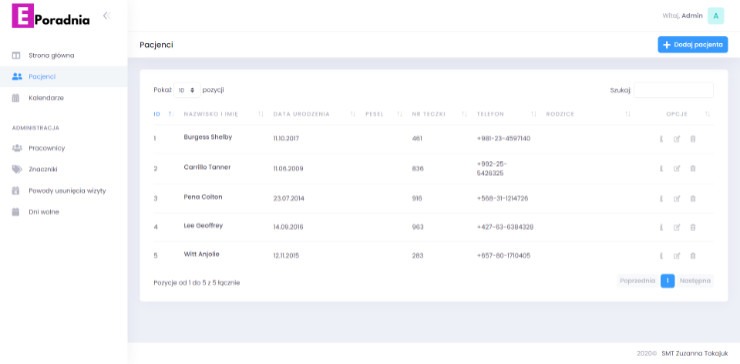Click the Kalendarze calendar icon
Image resolution: width=740 pixels, height=364 pixels.
point(16,98)
